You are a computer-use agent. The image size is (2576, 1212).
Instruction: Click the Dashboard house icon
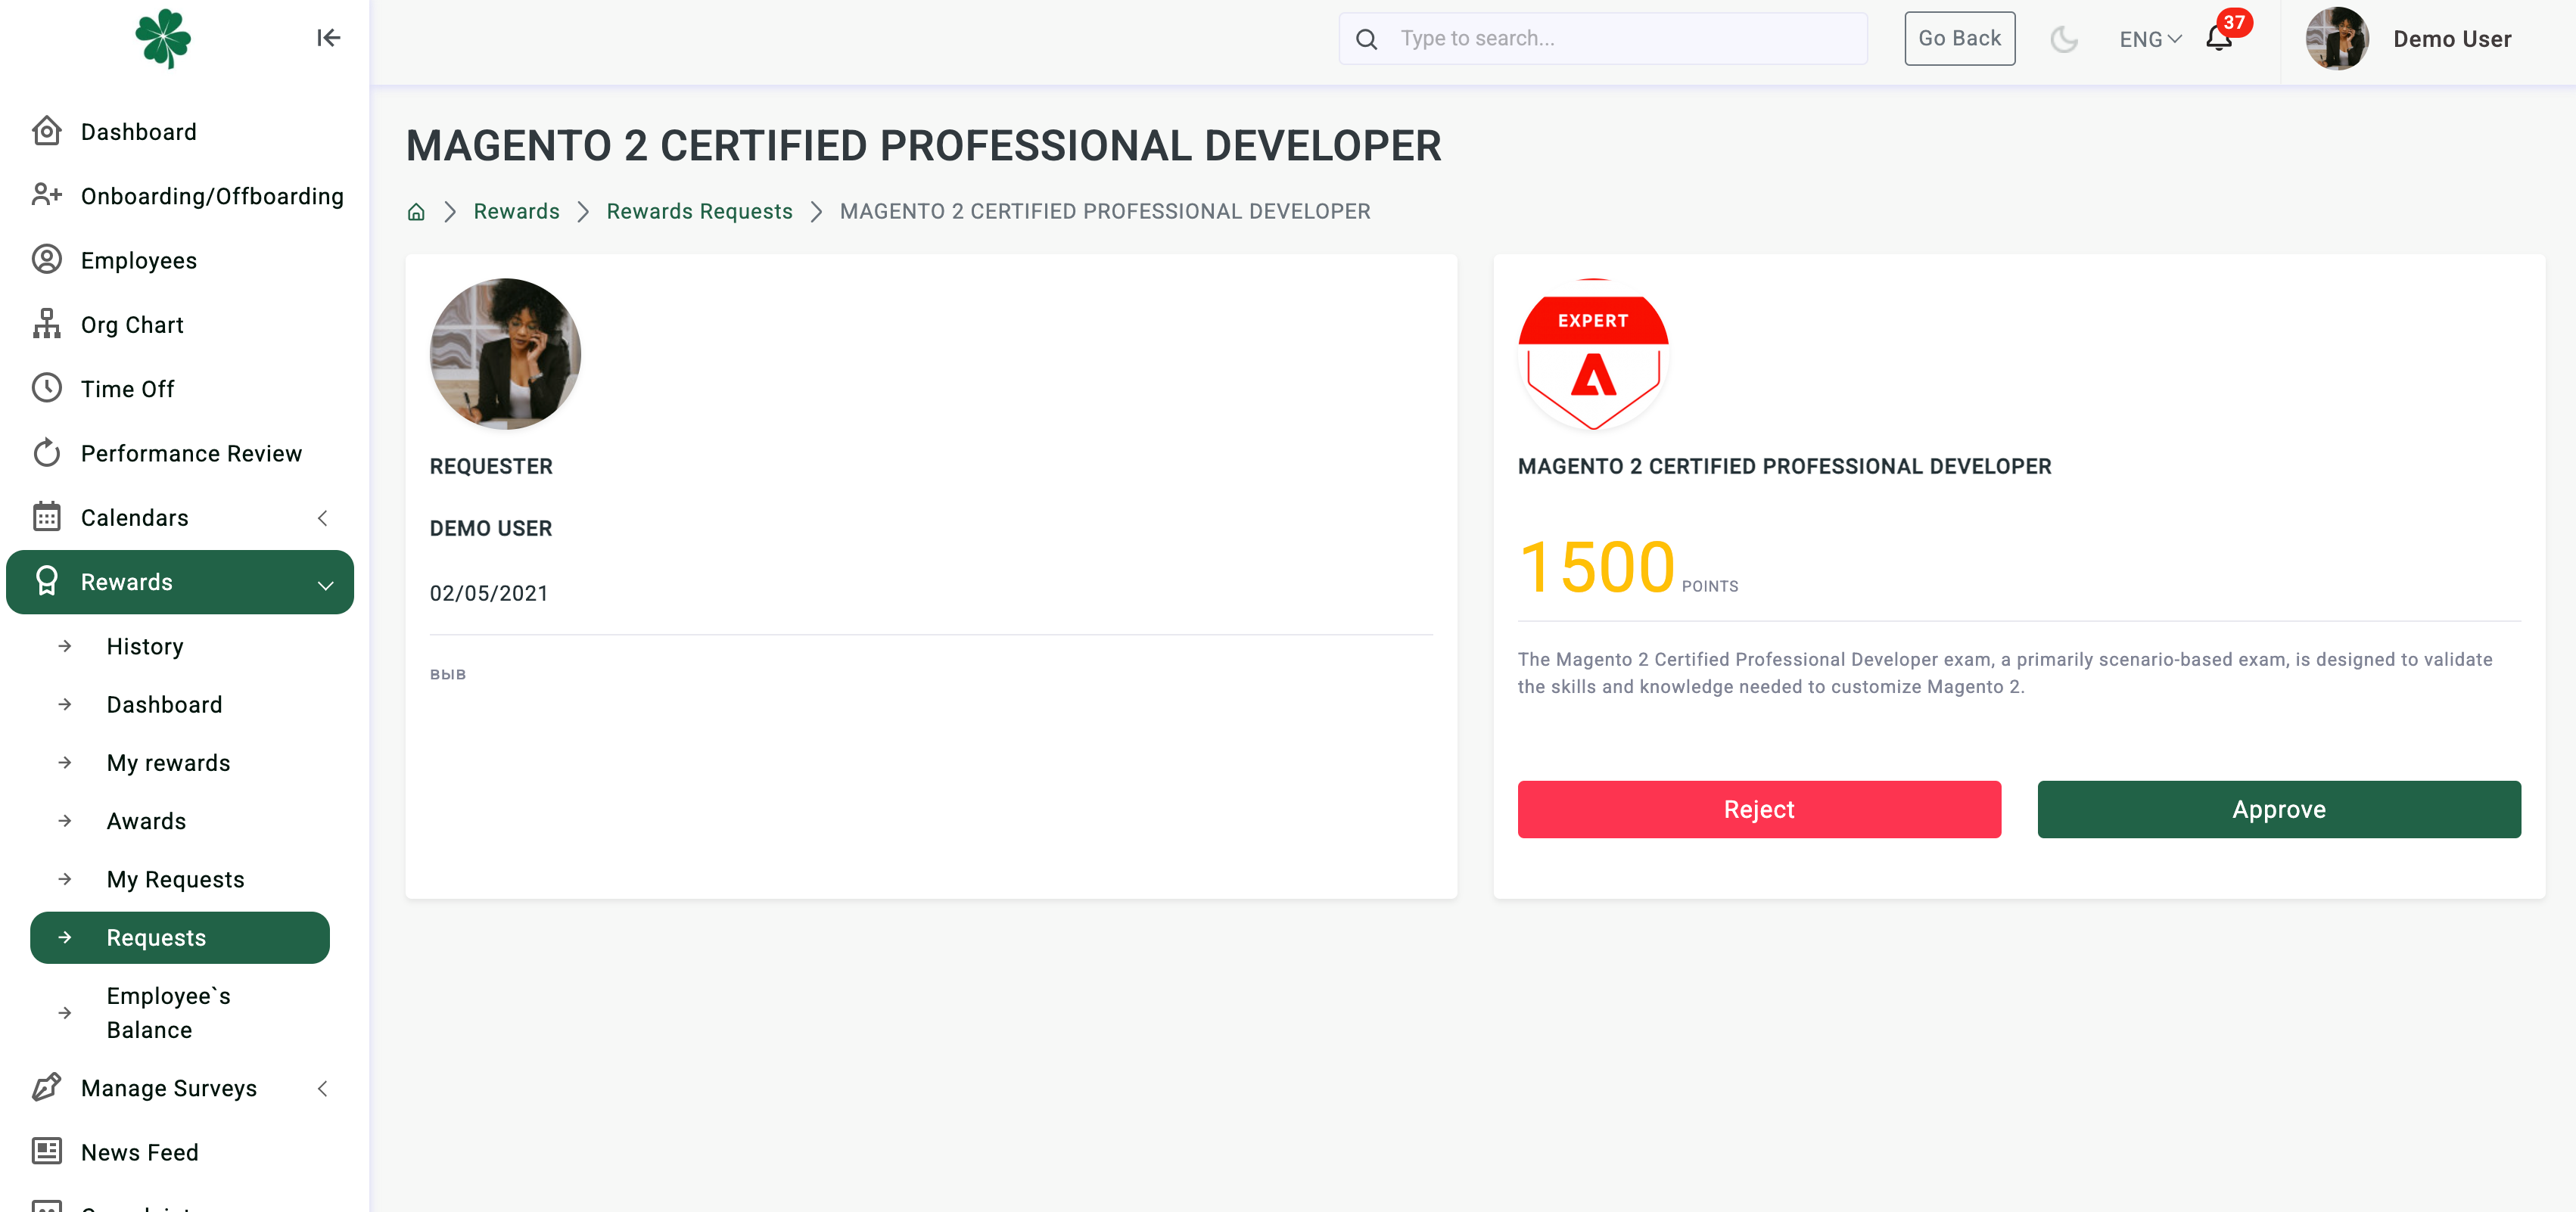(46, 131)
